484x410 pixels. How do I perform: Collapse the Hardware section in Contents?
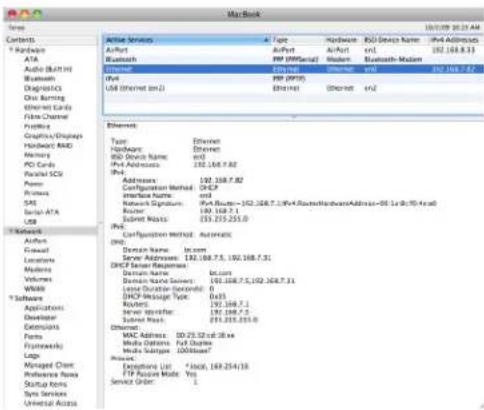[x=11, y=50]
